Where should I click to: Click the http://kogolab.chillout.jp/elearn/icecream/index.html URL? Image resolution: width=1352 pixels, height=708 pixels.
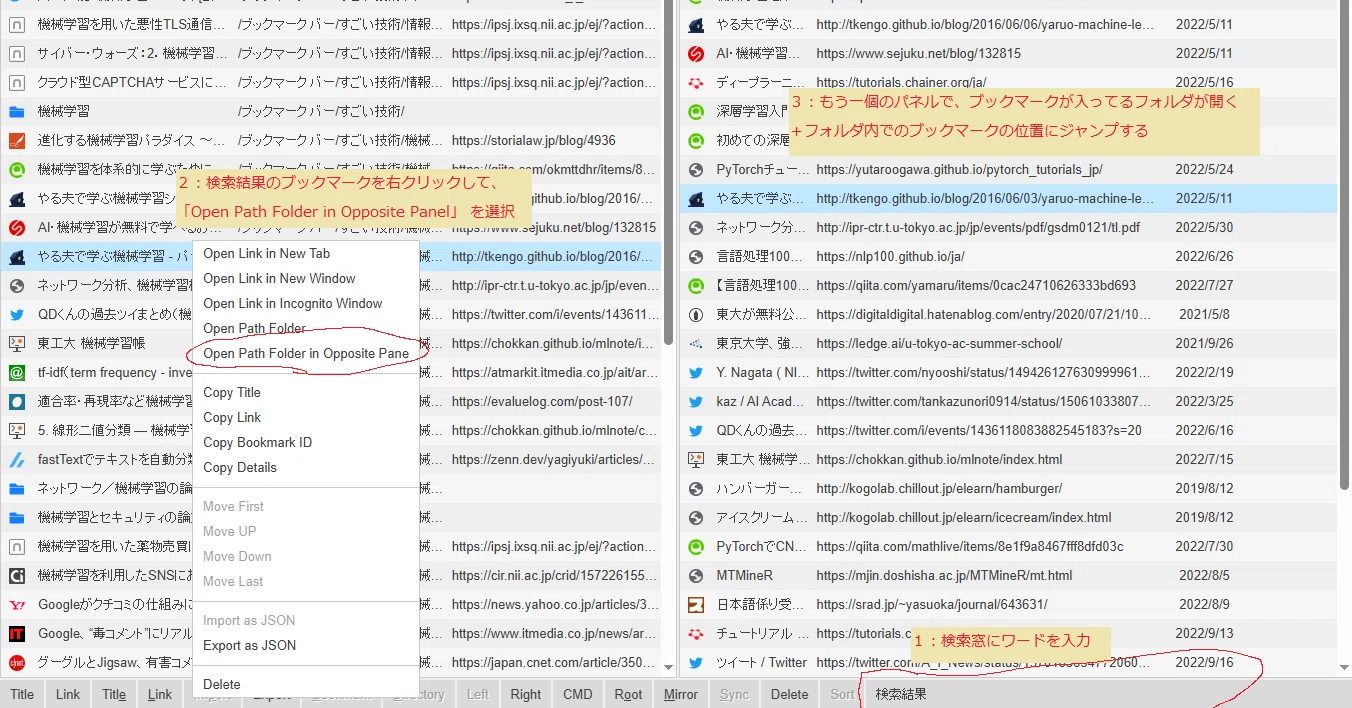click(964, 517)
